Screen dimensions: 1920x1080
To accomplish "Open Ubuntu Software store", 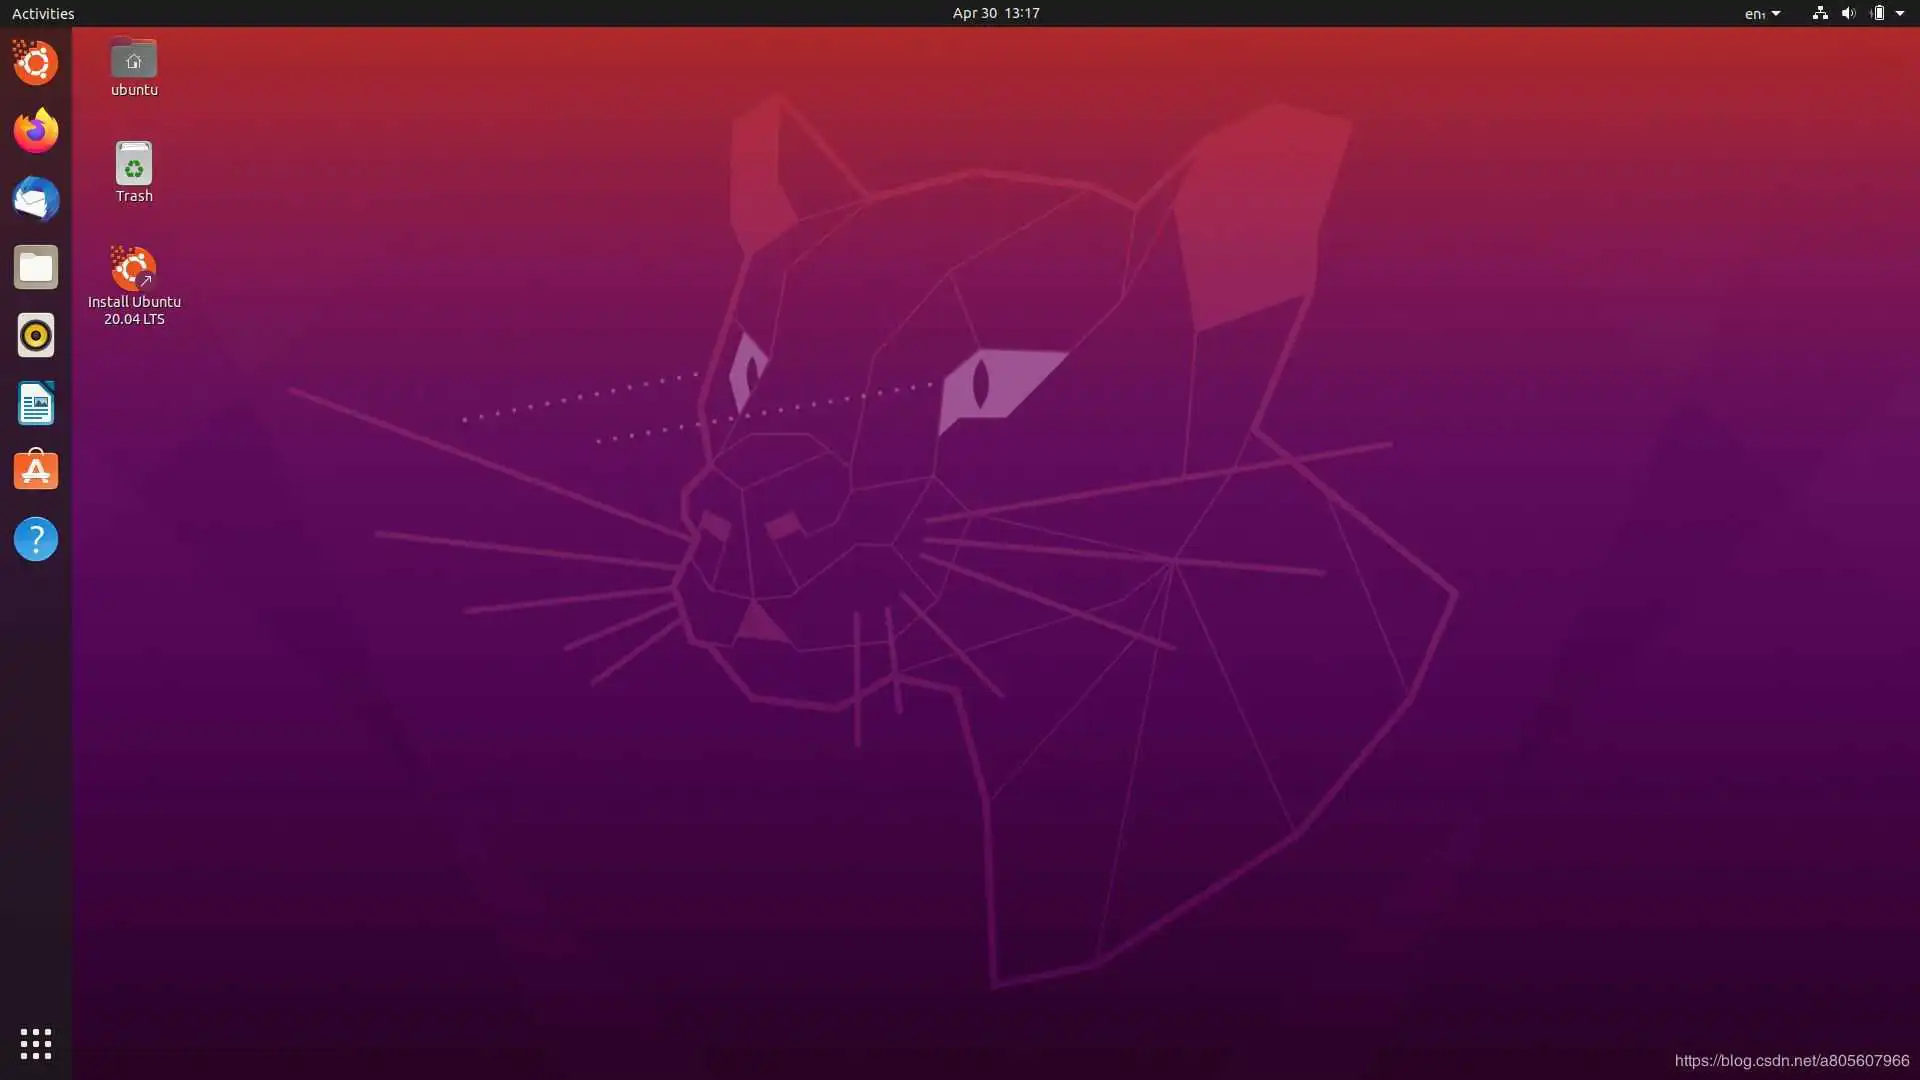I will 35,470.
